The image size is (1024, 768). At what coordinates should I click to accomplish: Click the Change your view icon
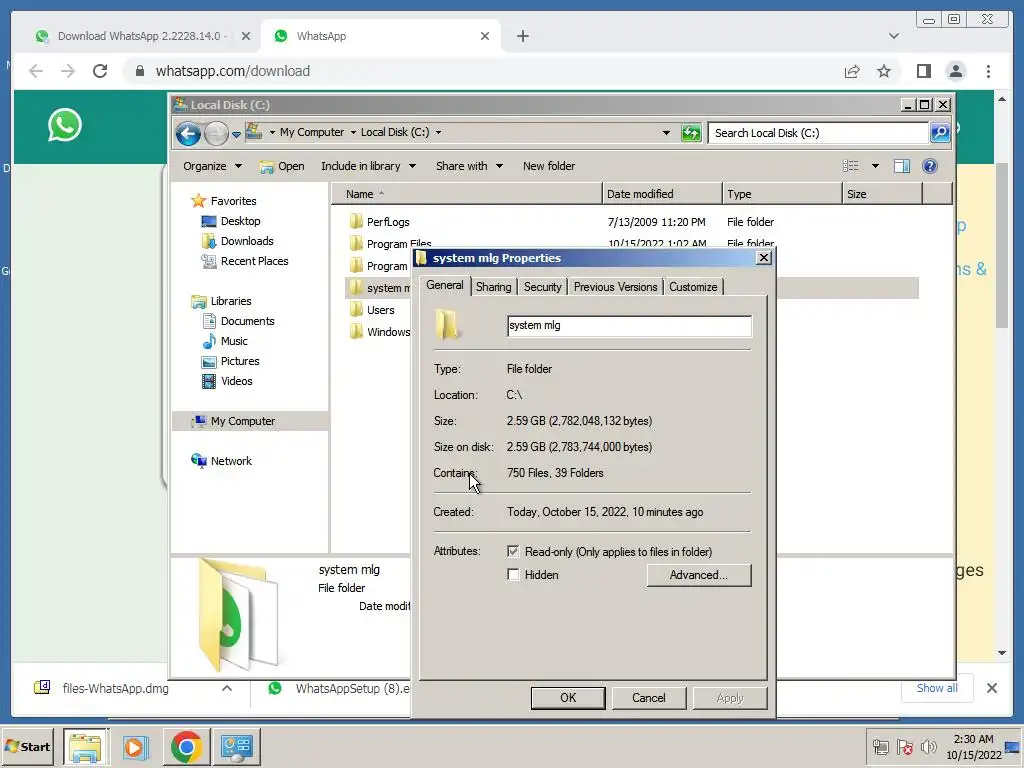pos(850,167)
